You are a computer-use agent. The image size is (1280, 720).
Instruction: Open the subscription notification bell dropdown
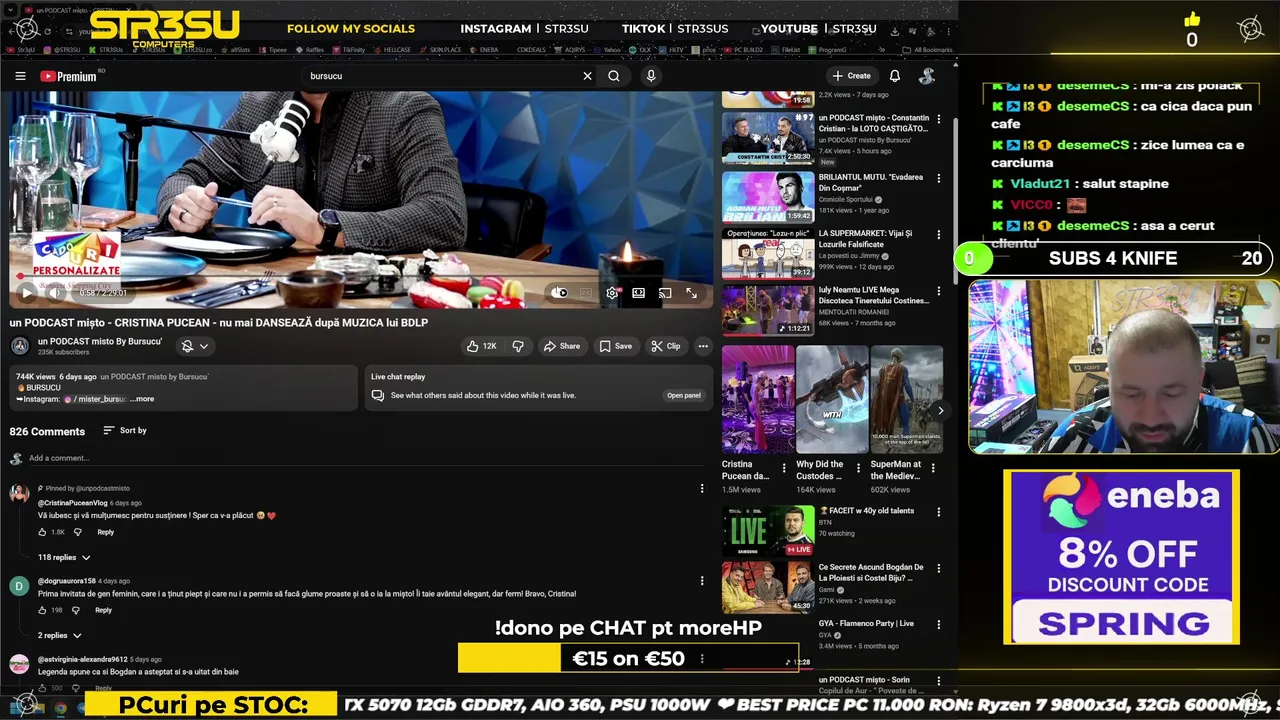[194, 346]
